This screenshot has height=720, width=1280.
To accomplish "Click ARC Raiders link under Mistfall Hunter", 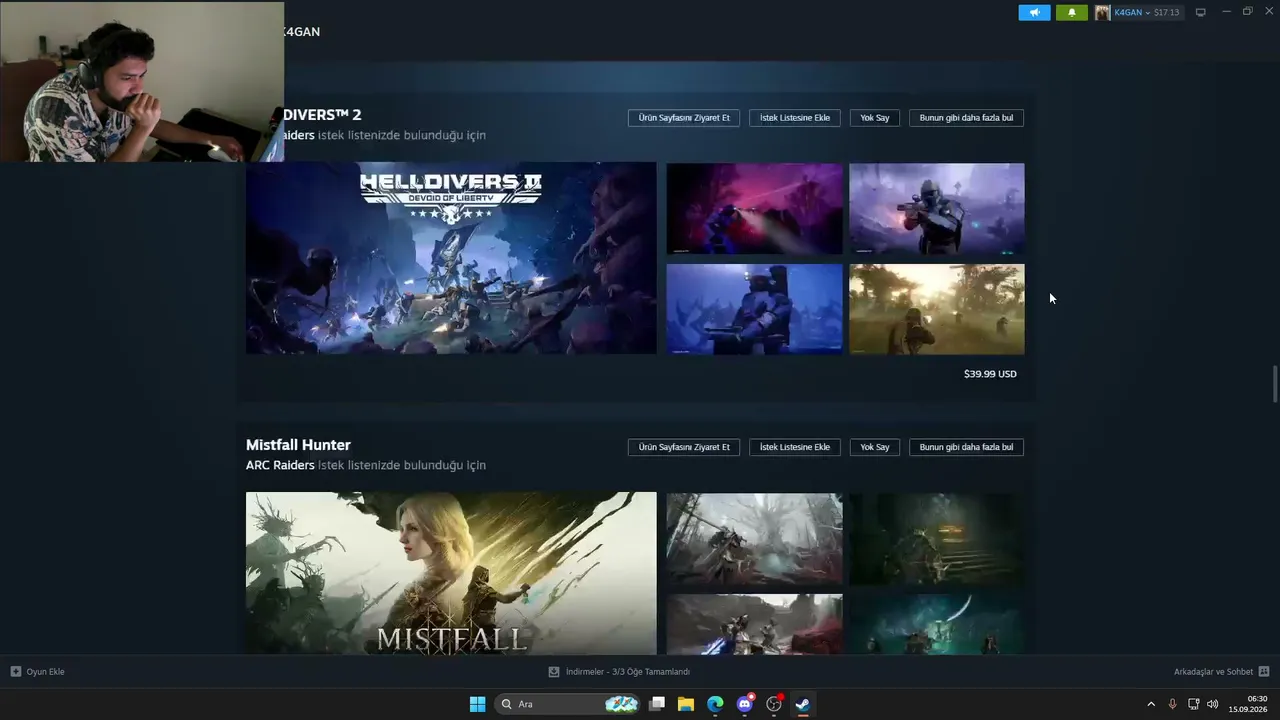I will pos(280,465).
